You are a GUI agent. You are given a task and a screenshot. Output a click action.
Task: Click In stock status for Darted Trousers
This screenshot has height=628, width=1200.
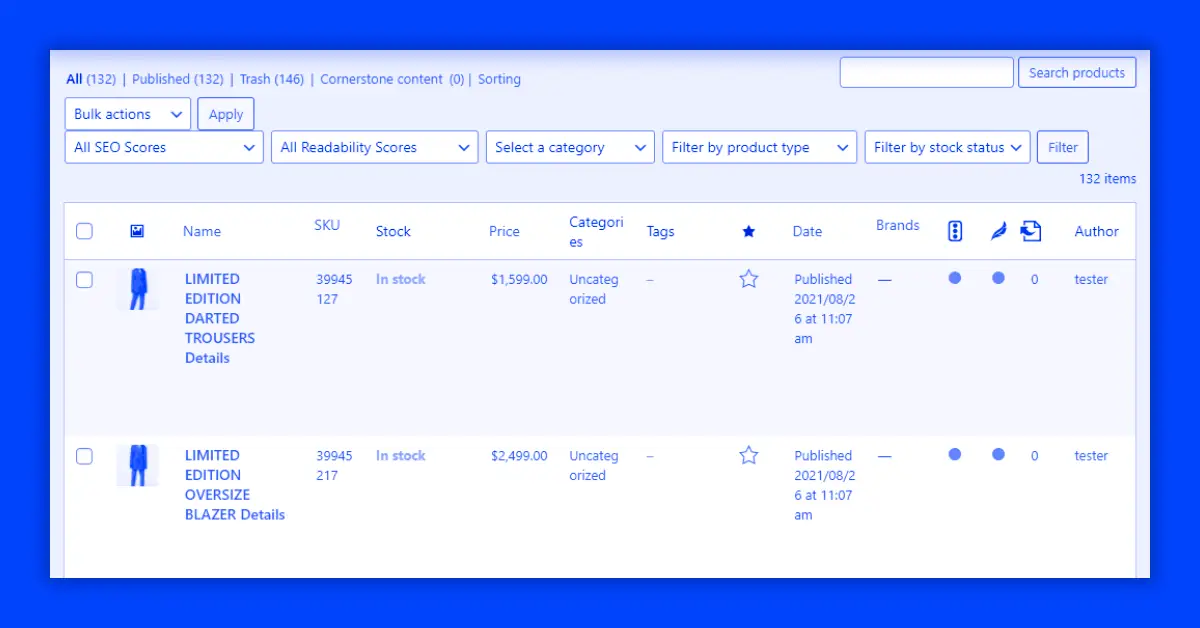(401, 279)
